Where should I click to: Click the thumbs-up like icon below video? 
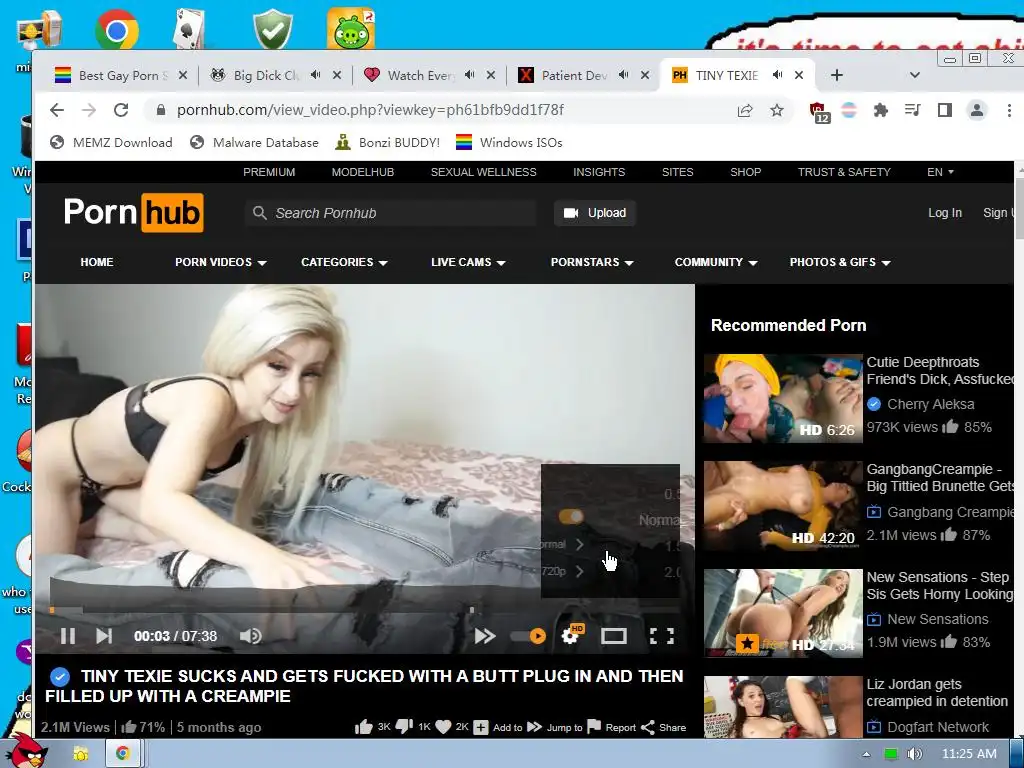[x=364, y=727]
